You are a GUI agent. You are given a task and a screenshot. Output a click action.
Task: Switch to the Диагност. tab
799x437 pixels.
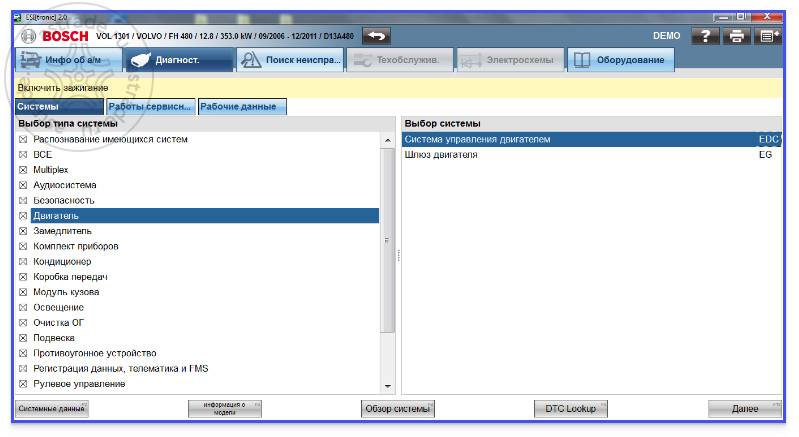pyautogui.click(x=179, y=60)
